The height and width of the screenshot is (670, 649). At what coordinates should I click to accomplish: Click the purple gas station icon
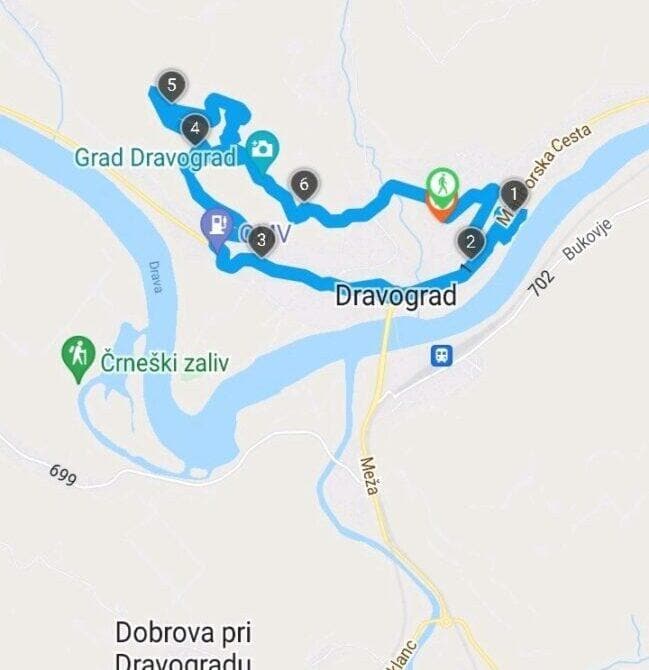217,226
